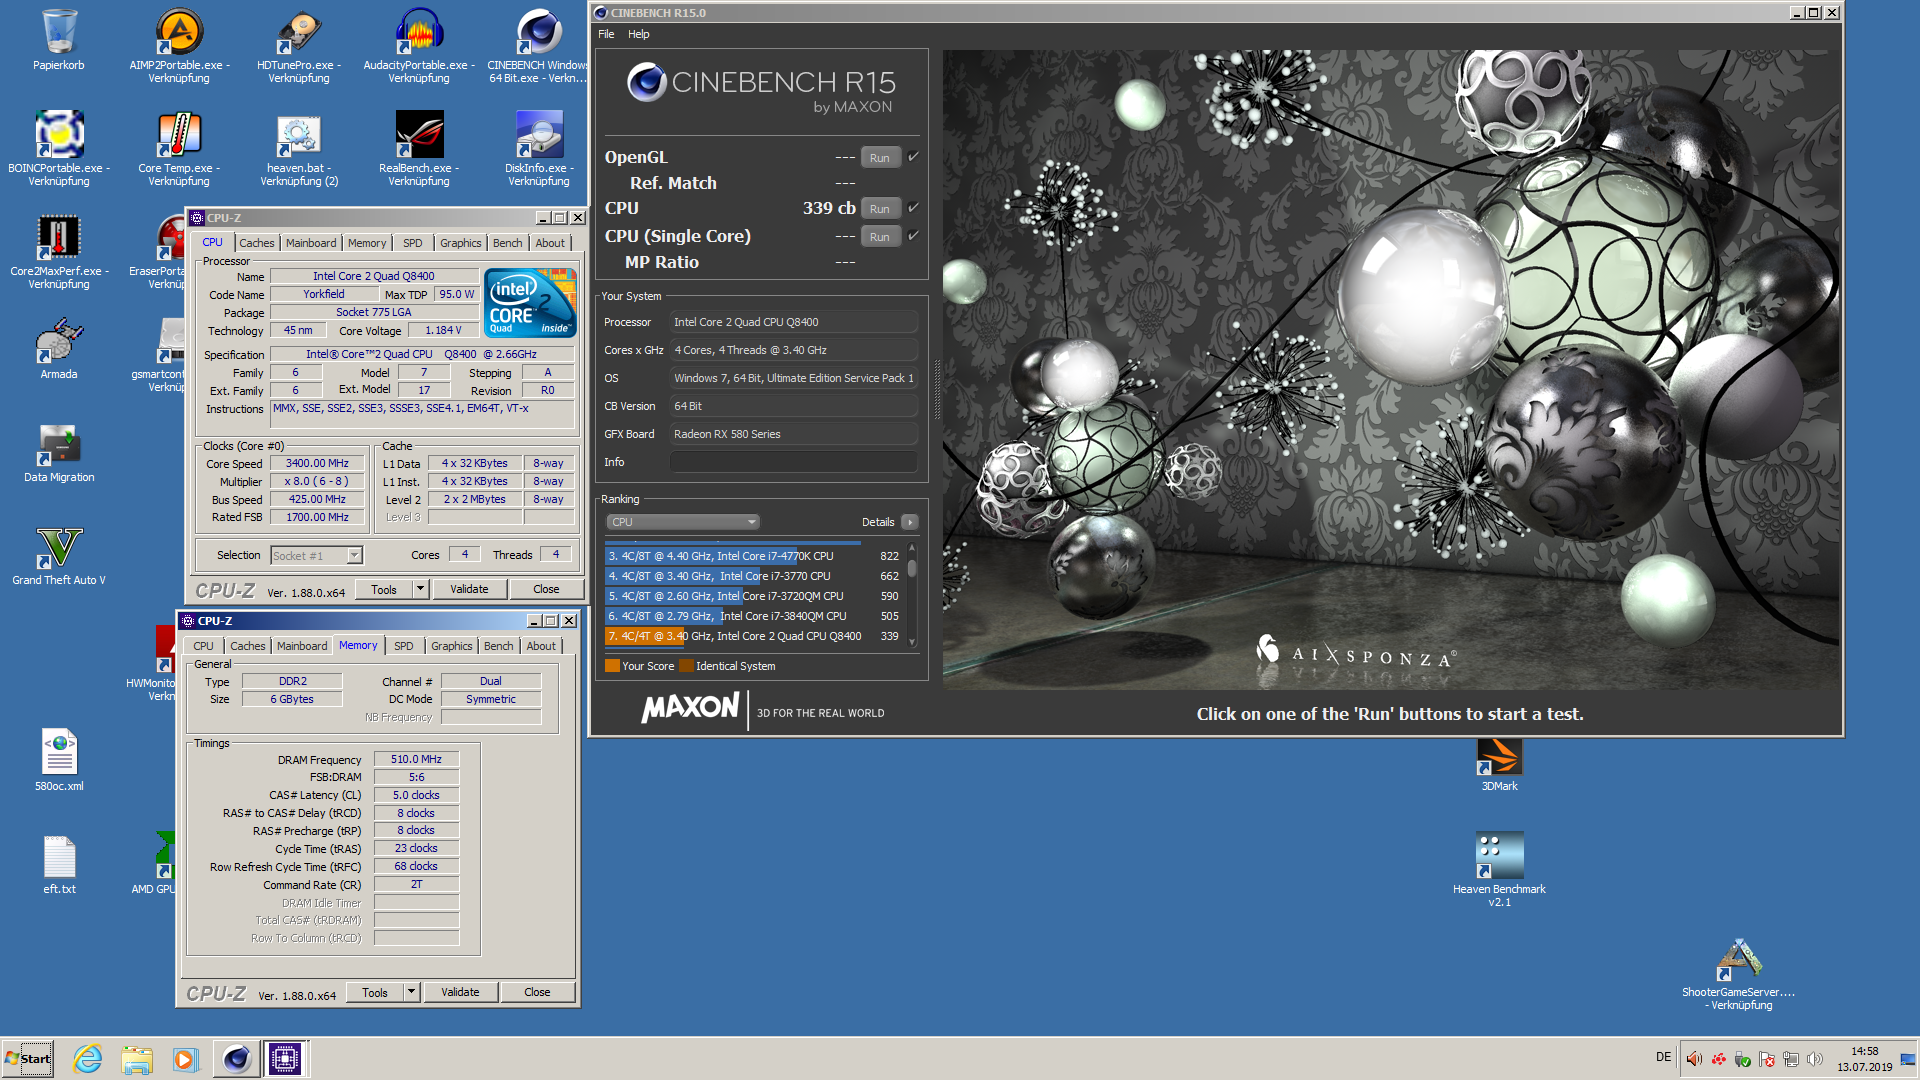Open Tools dropdown arrow in upper CPU-Z
This screenshot has width=1920, height=1080.
(421, 589)
